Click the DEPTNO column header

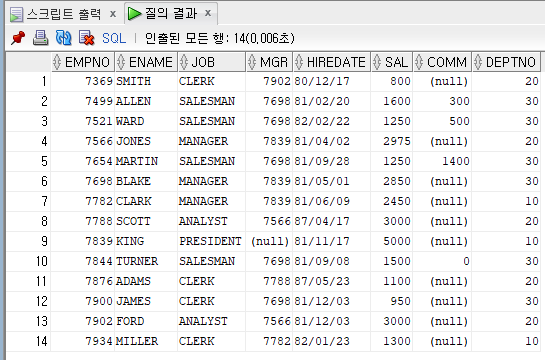tap(506, 62)
